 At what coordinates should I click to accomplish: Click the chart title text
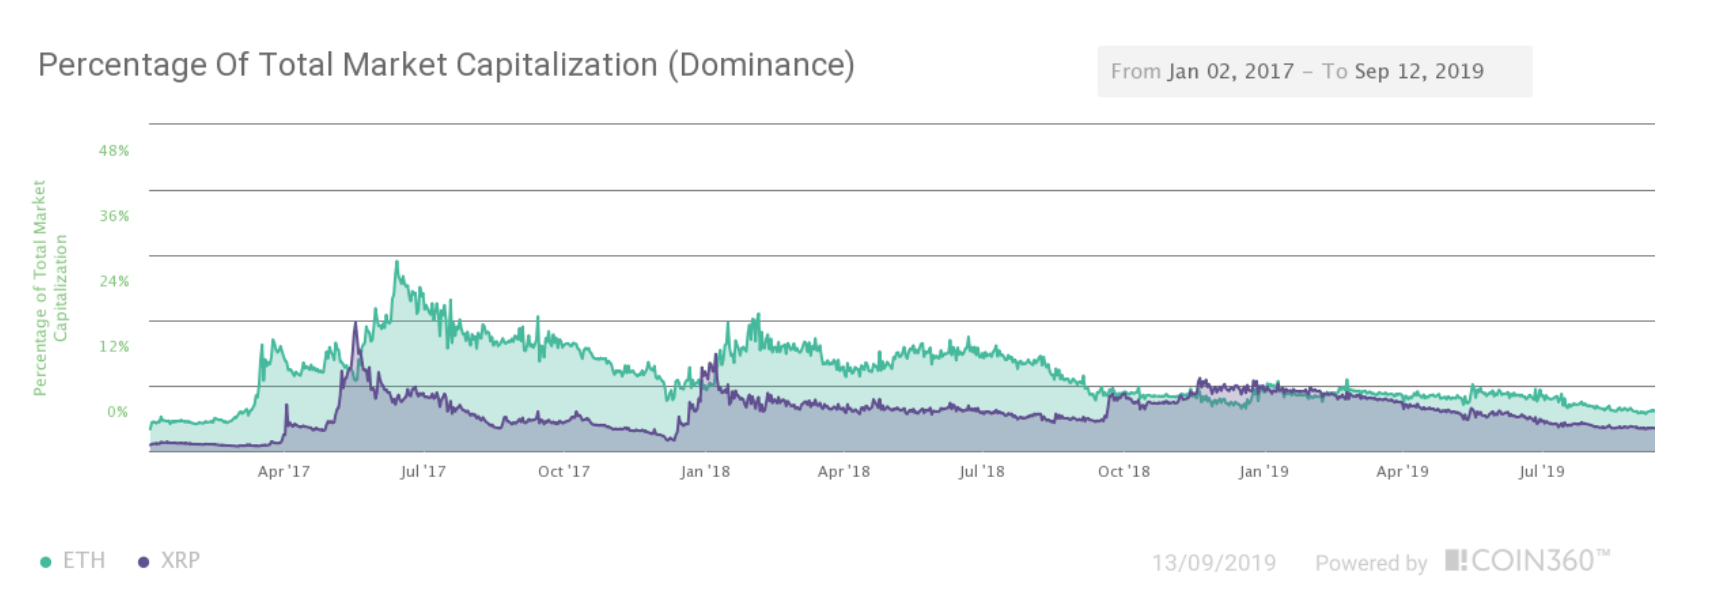(446, 65)
